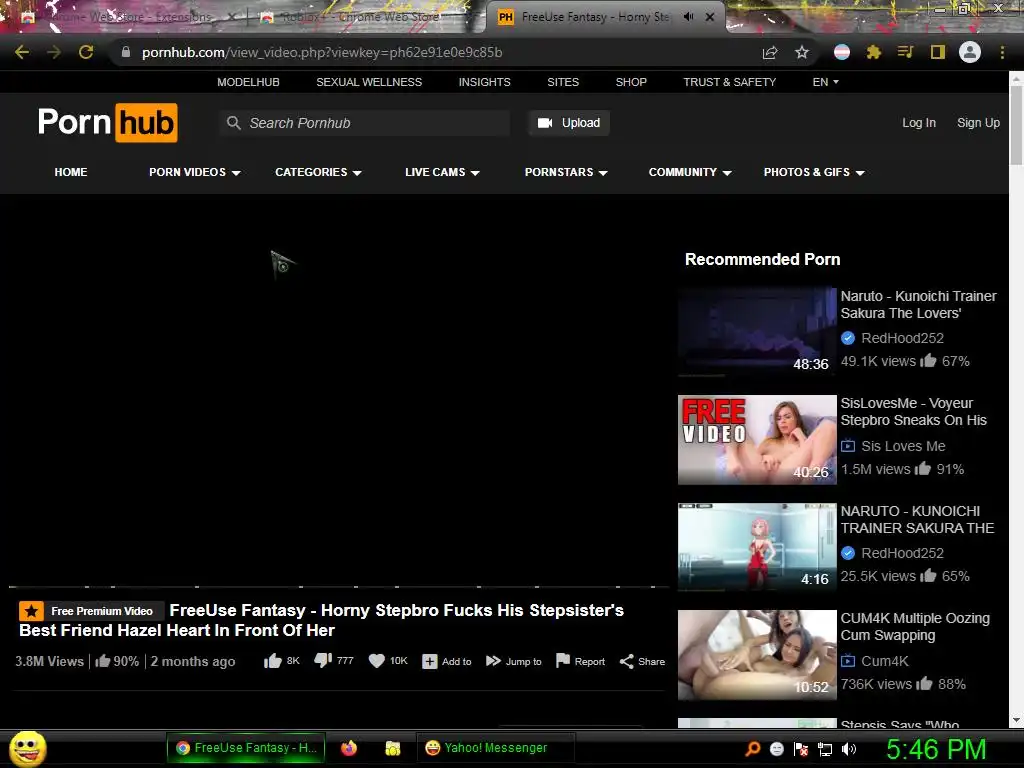Open the 10:52 recommended video thumbnail

757,654
